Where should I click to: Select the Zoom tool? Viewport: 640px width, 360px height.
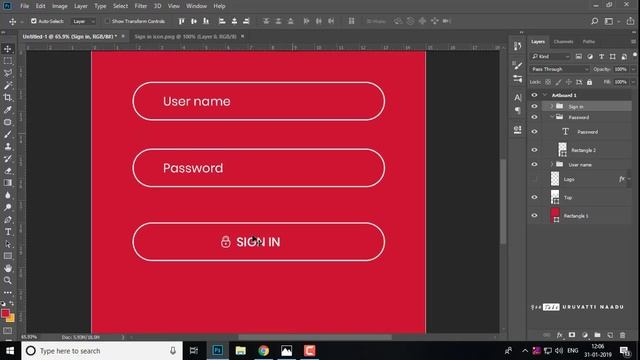pyautogui.click(x=8, y=280)
